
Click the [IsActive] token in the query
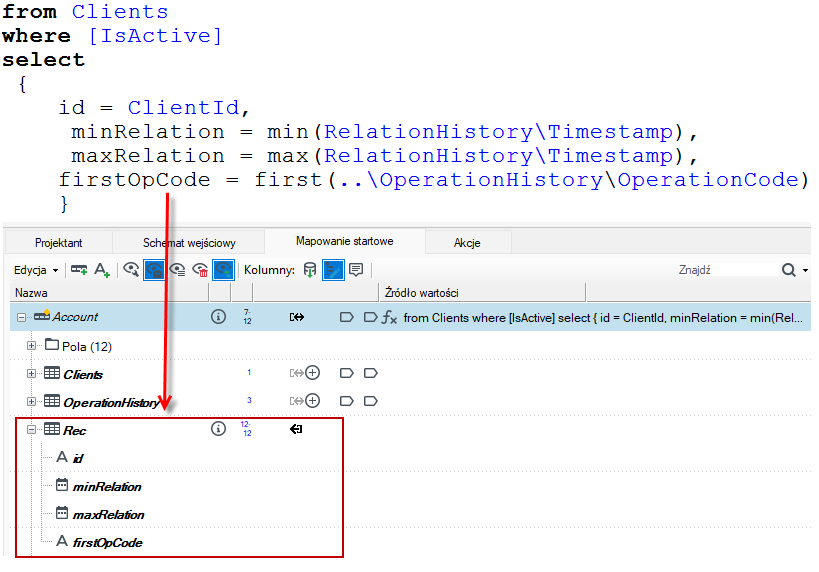point(156,36)
